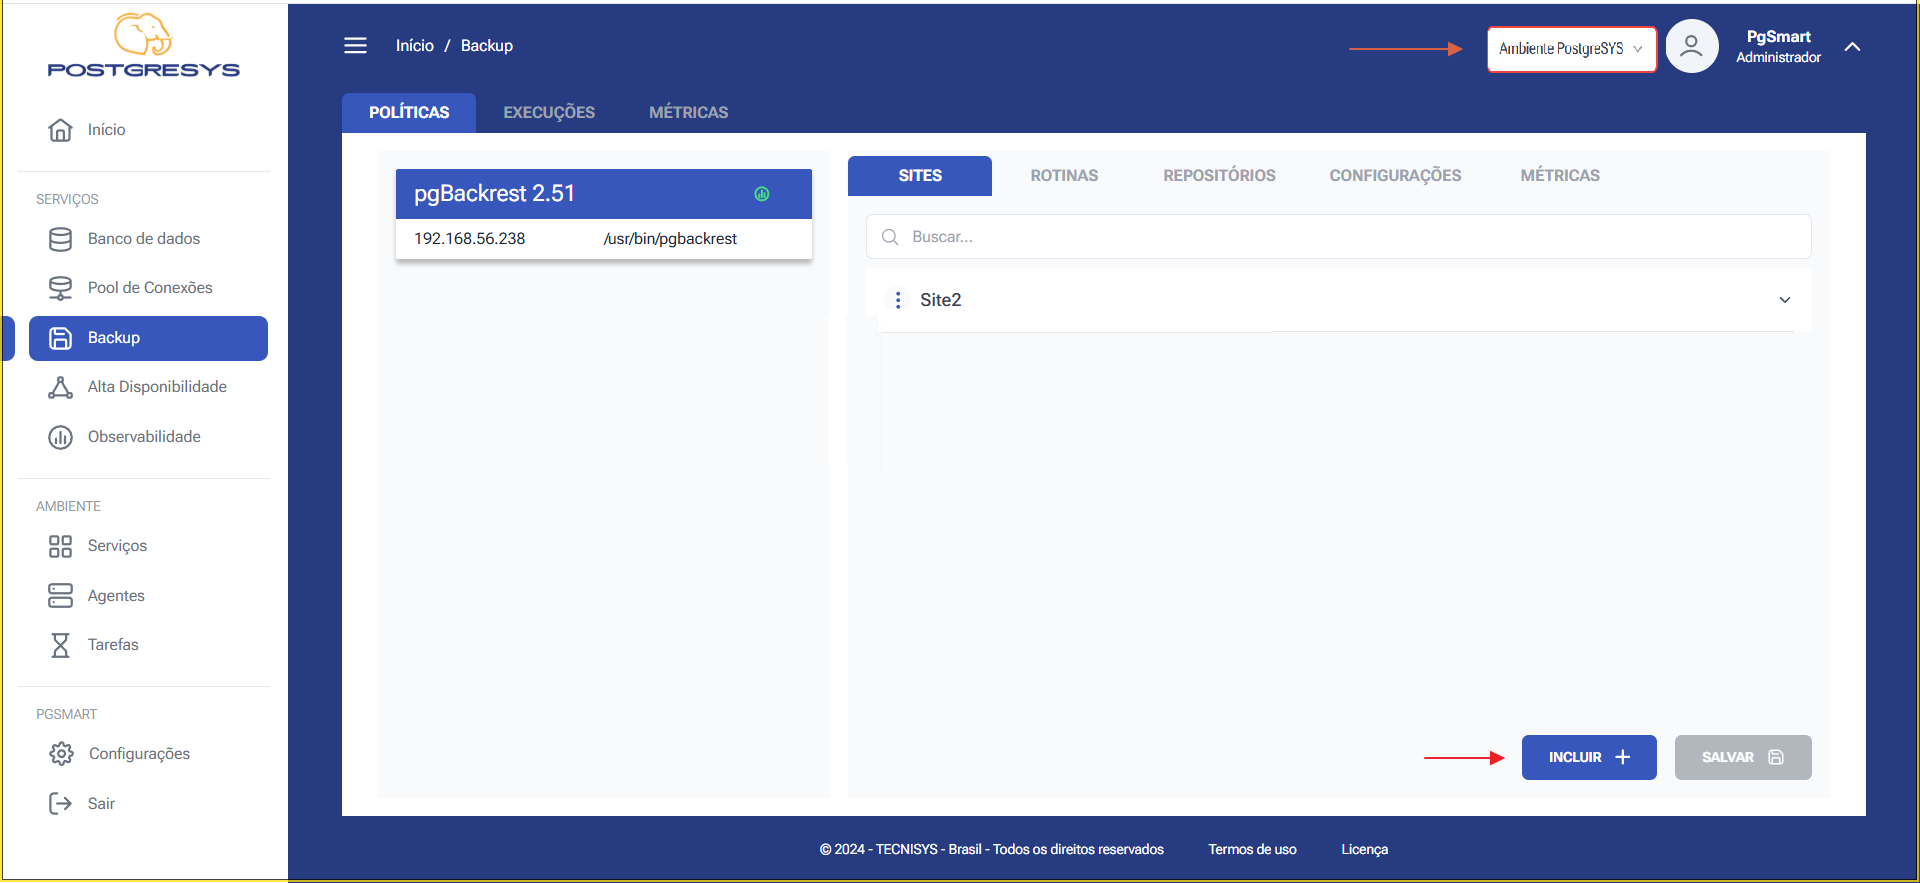Viewport: 1920px width, 883px height.
Task: Select the ROTINAS tab
Action: 1064,176
